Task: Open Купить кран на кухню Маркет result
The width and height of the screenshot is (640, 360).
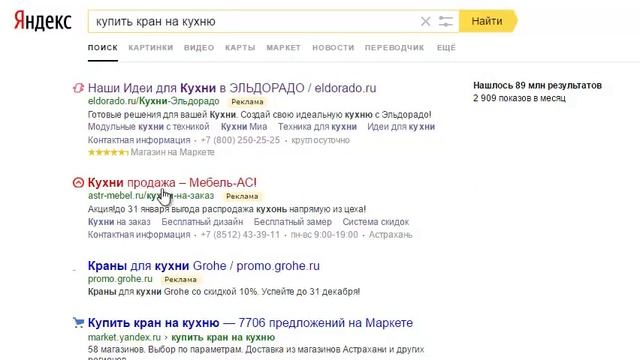Action: (250, 323)
